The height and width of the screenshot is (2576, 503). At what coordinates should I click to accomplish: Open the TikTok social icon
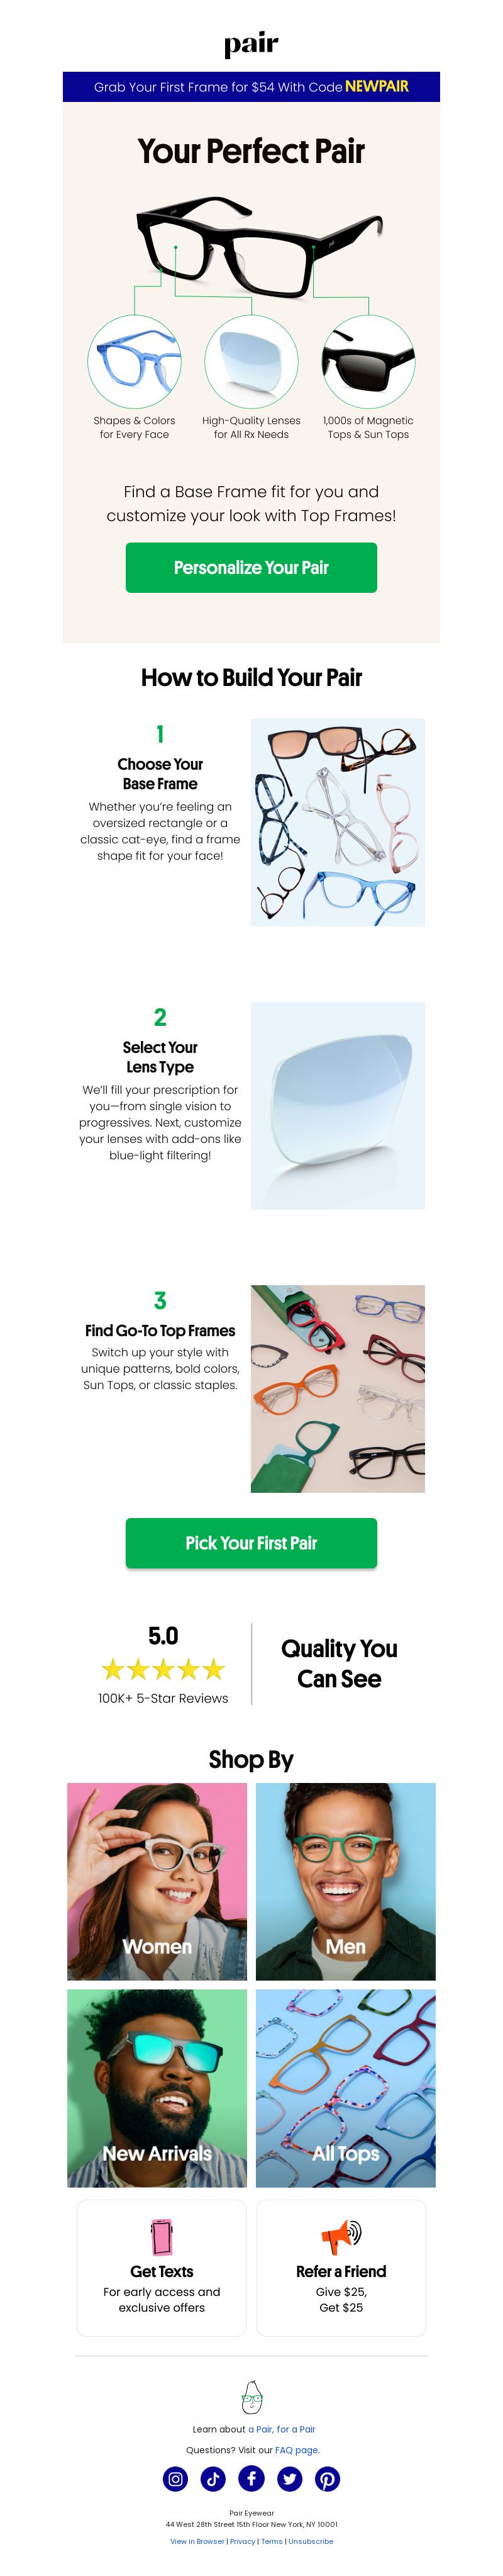click(x=213, y=2479)
